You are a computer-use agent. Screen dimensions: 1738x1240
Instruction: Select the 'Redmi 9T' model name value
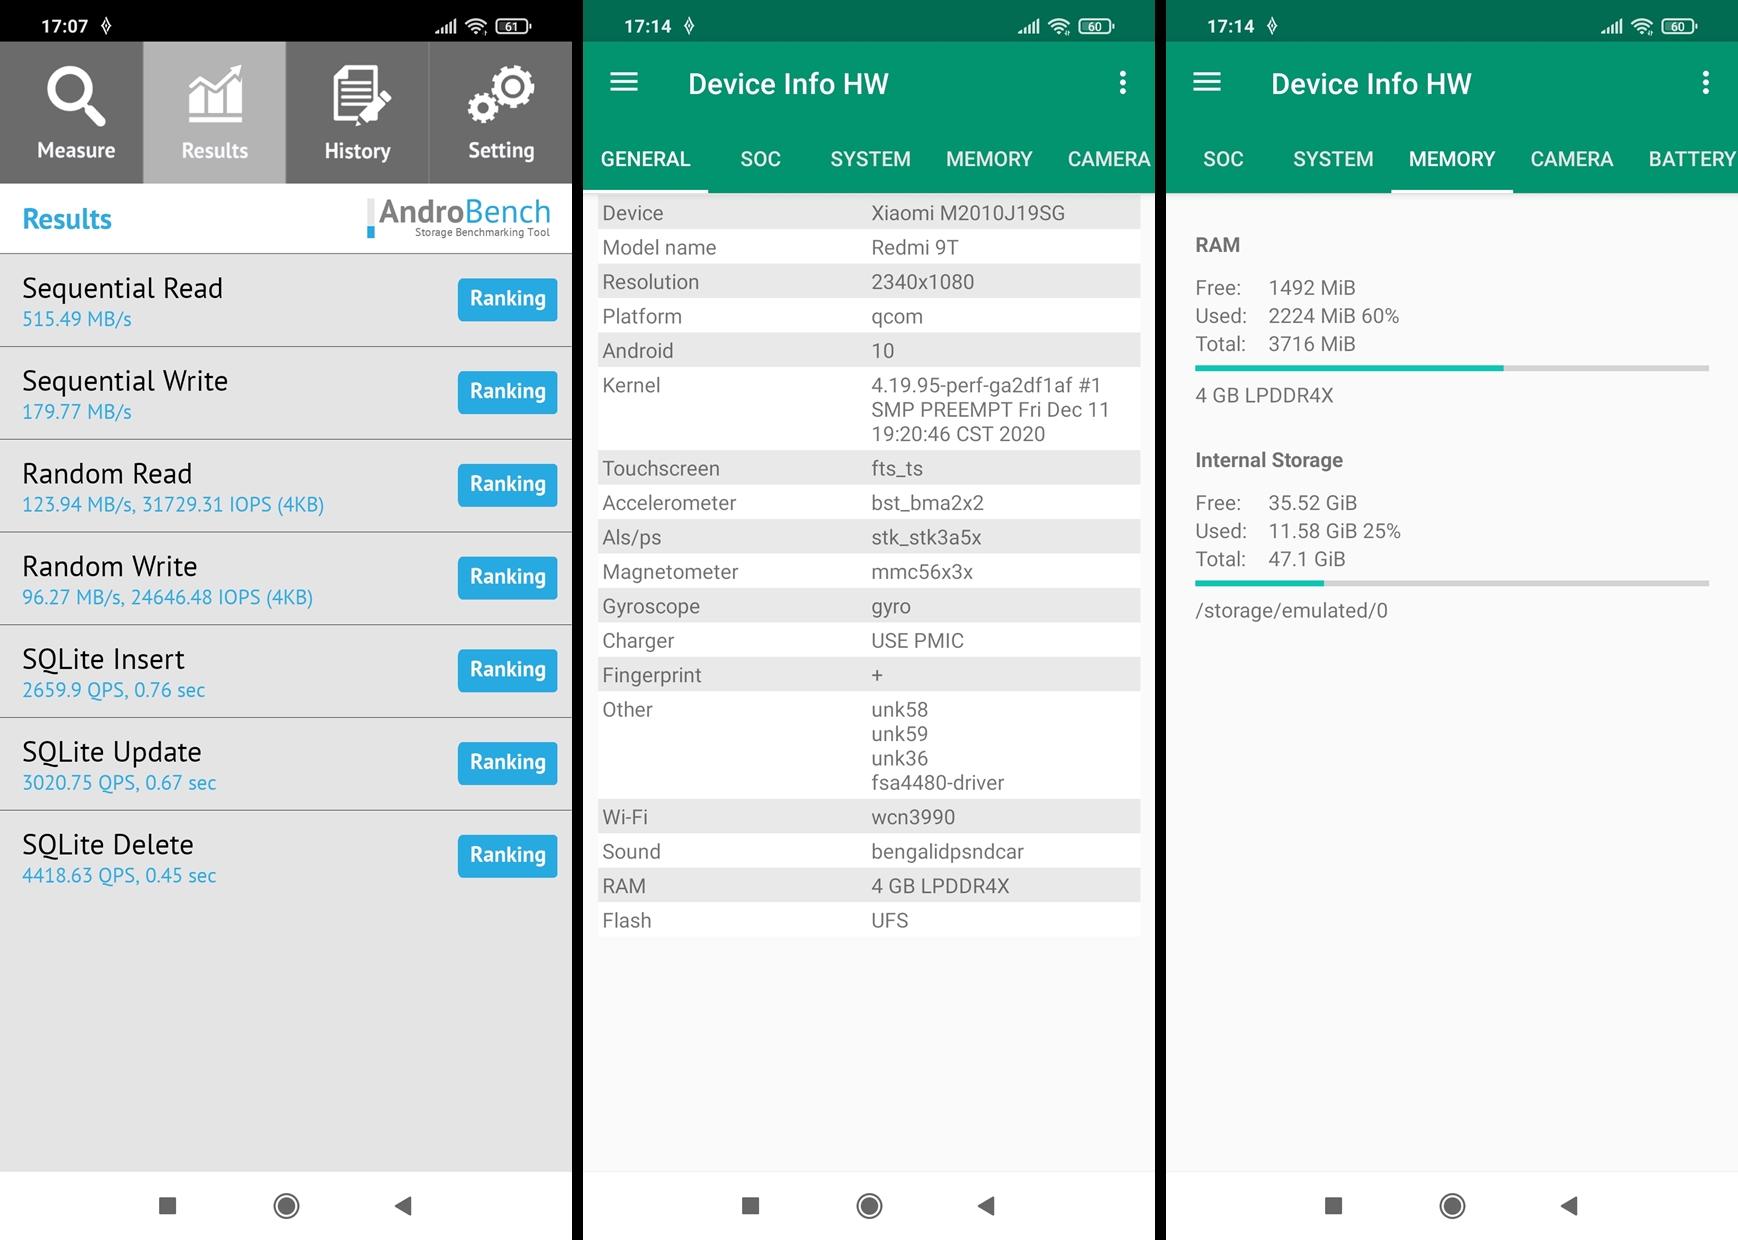pos(914,247)
